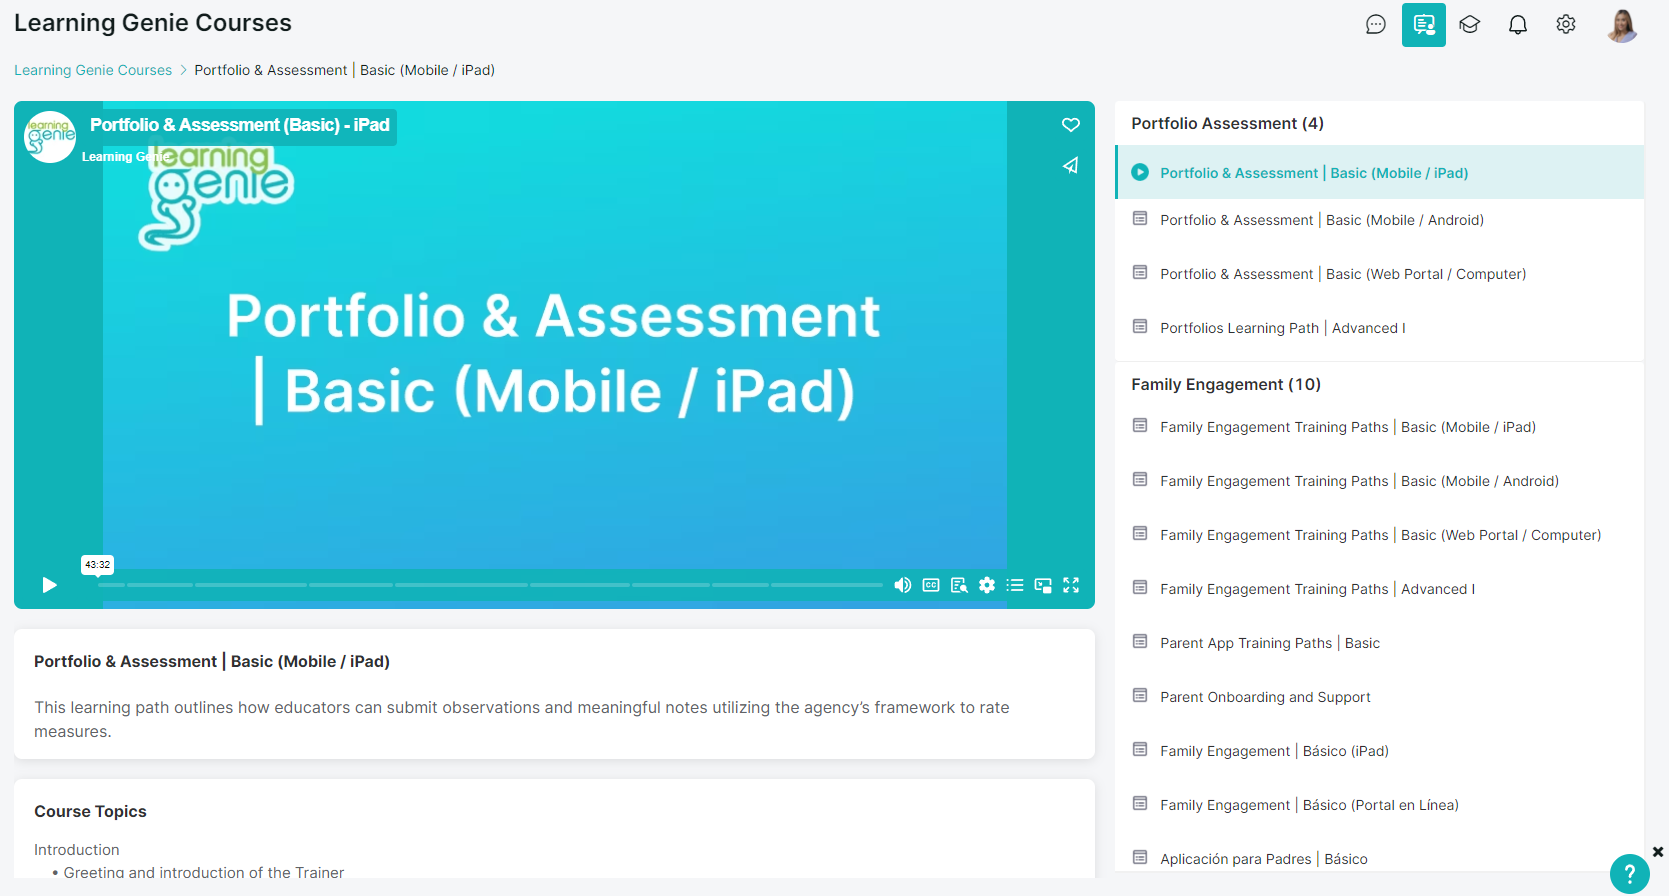This screenshot has height=896, width=1669.
Task: Go to Learning Genie Courses breadcrumb
Action: point(93,70)
